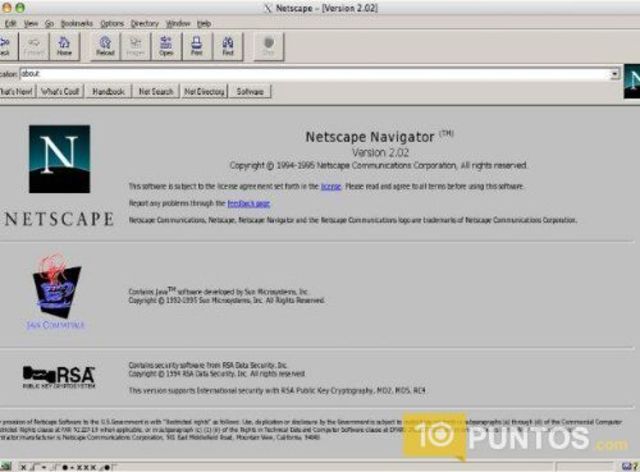Click the Net Directory button
Image resolution: width=640 pixels, height=472 pixels.
[x=204, y=91]
